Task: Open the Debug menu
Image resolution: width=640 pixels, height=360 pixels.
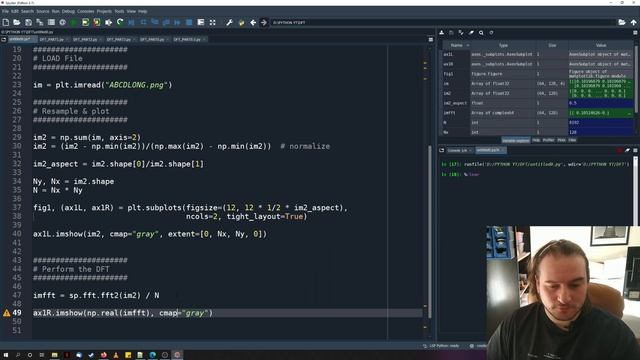Action: pos(68,11)
